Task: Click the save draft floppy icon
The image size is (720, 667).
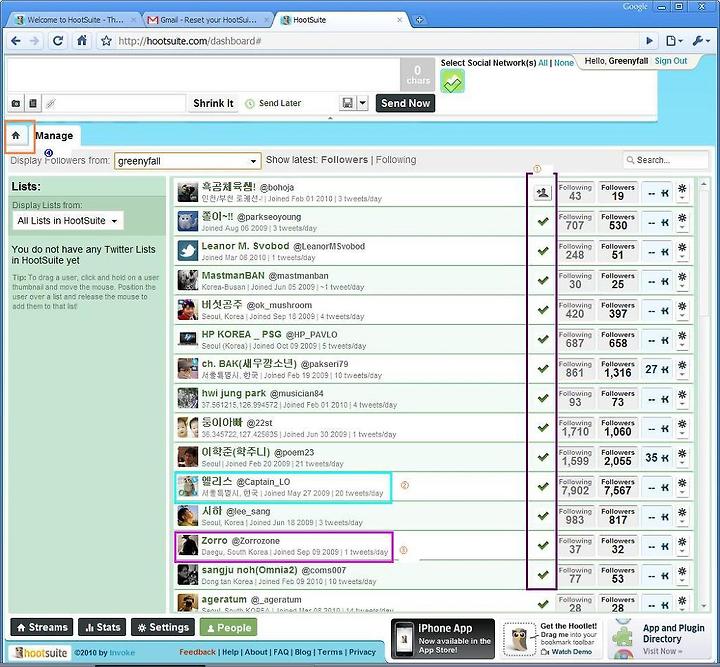Action: coord(348,103)
